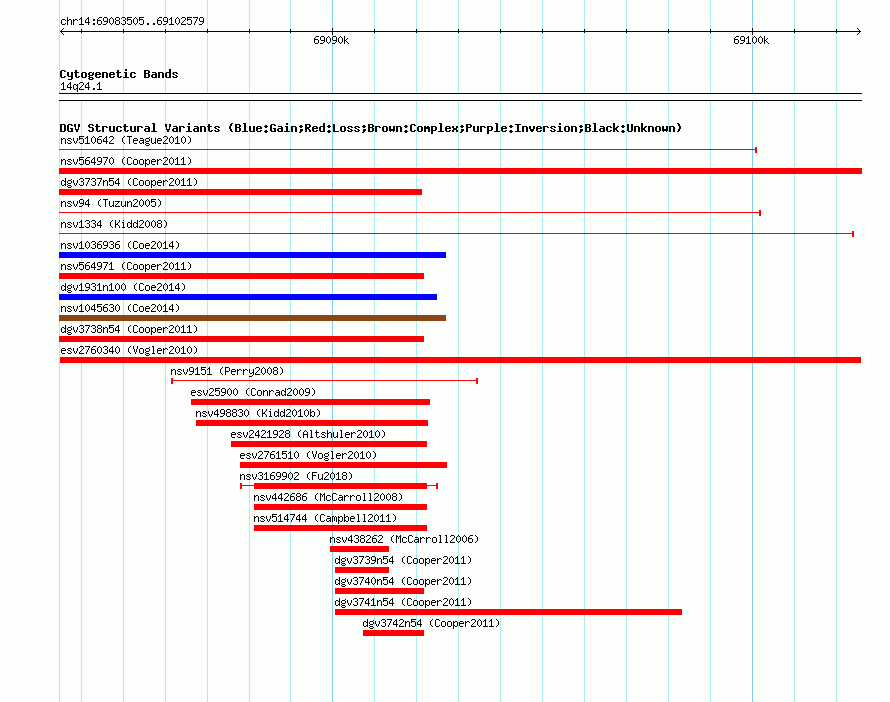Click the nsv510642 (Teague2010) variant label

click(126, 140)
